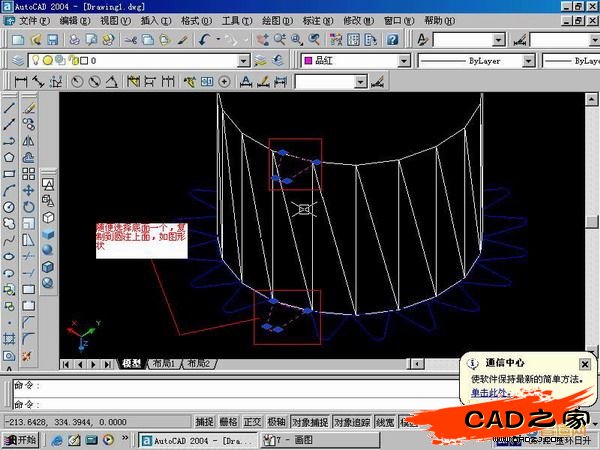This screenshot has width=600, height=450.
Task: Expand the layer dropdown list
Action: coord(243,60)
